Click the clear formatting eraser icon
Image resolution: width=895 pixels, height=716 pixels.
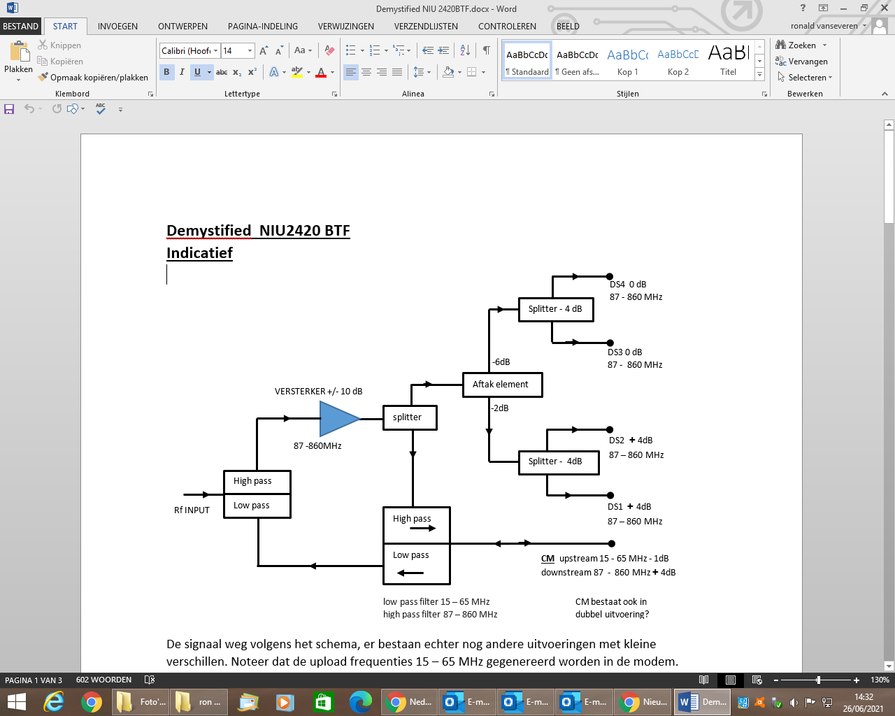pyautogui.click(x=327, y=50)
